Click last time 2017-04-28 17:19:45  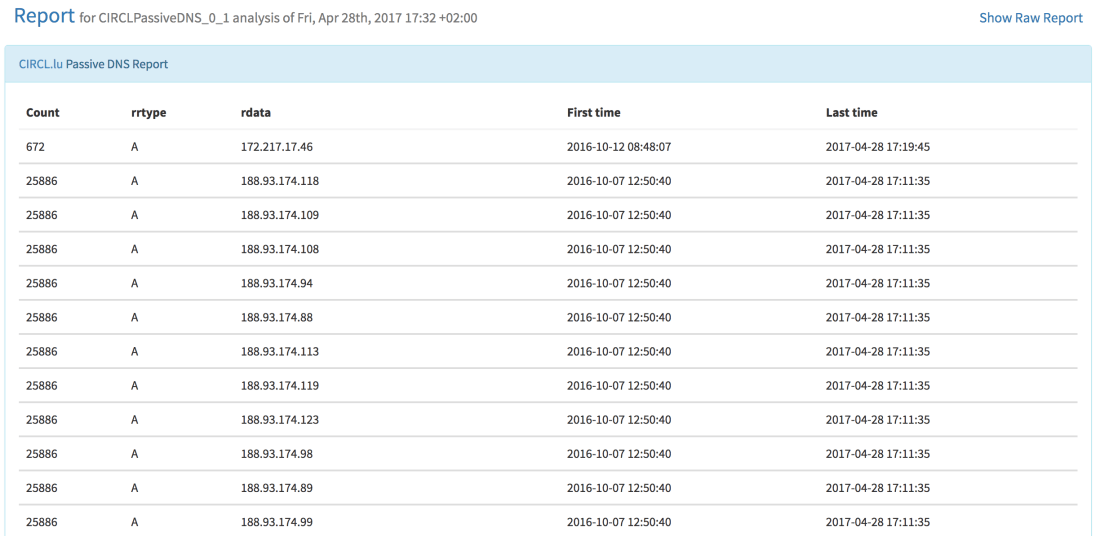(x=878, y=147)
